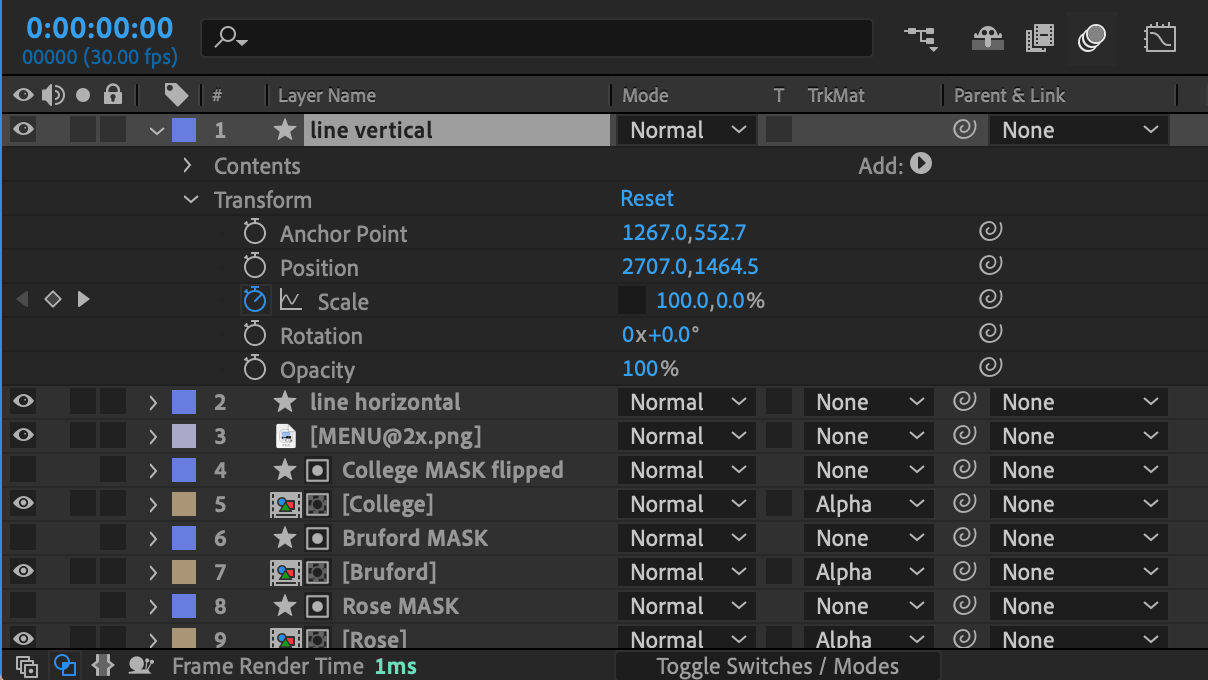1208x680 pixels.
Task: Expand the Contents group
Action: click(187, 165)
